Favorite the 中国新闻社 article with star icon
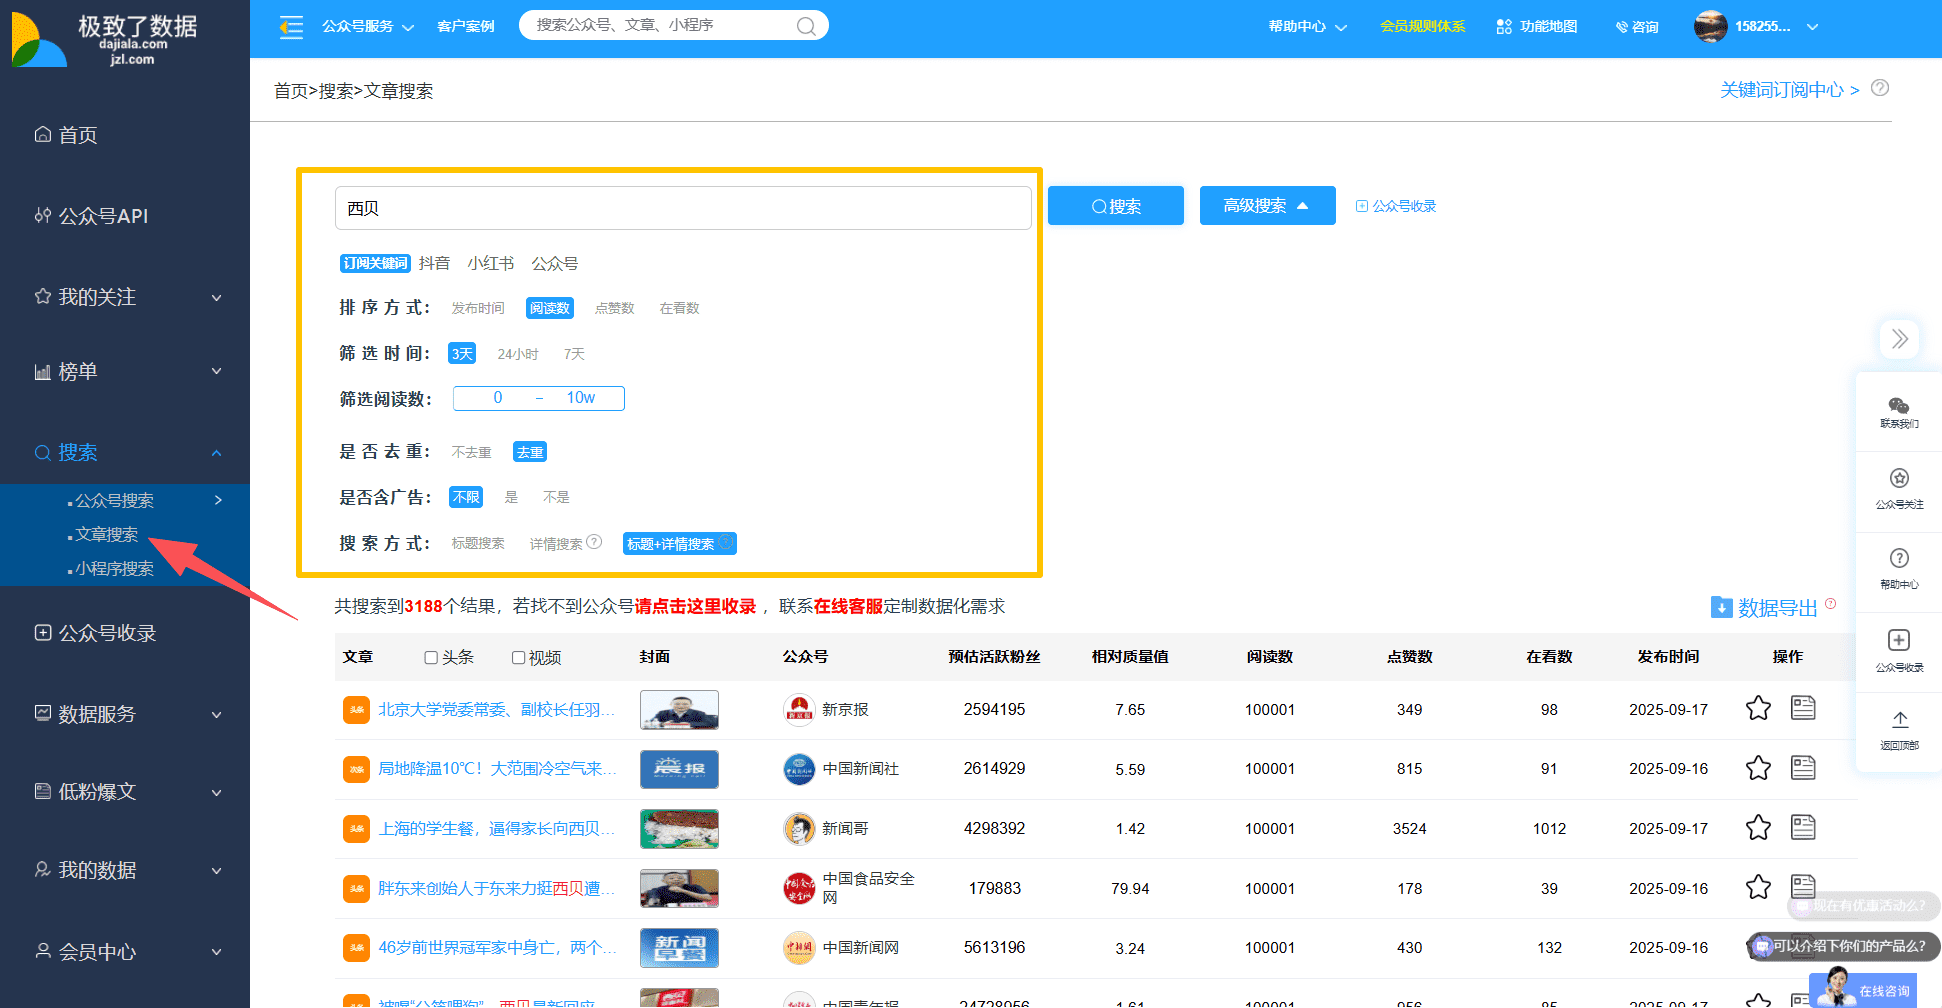Viewport: 1942px width, 1008px height. pos(1758,768)
